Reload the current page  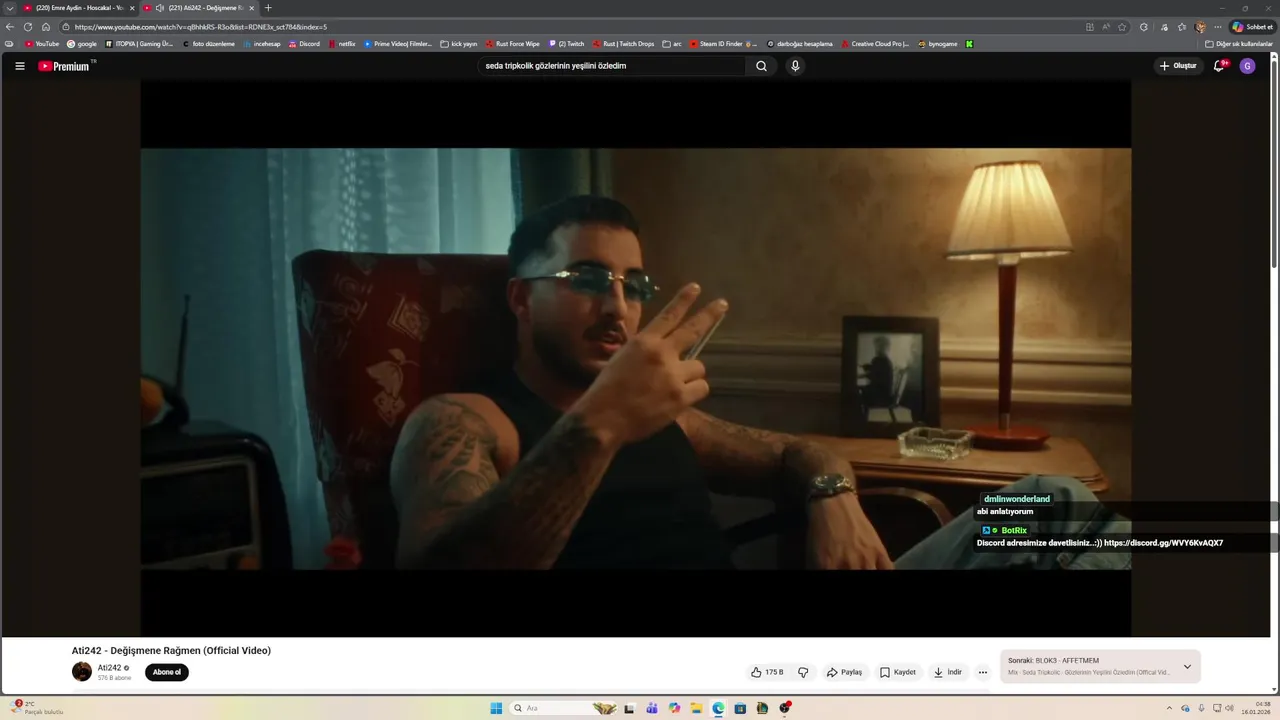28,27
